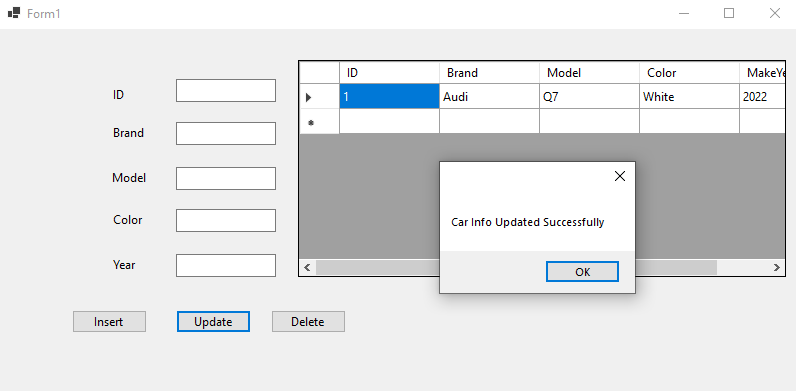Focus the Year text field
The width and height of the screenshot is (796, 391).
point(226,266)
